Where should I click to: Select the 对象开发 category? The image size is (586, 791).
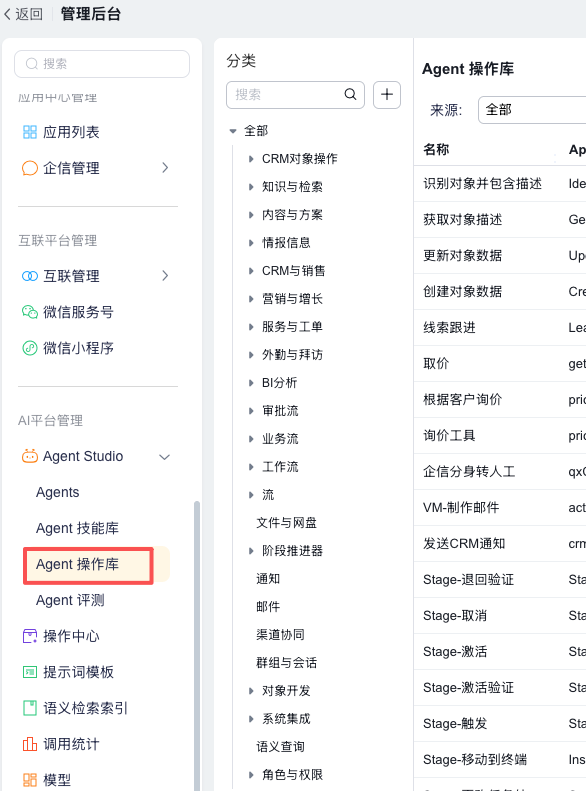[x=286, y=691]
